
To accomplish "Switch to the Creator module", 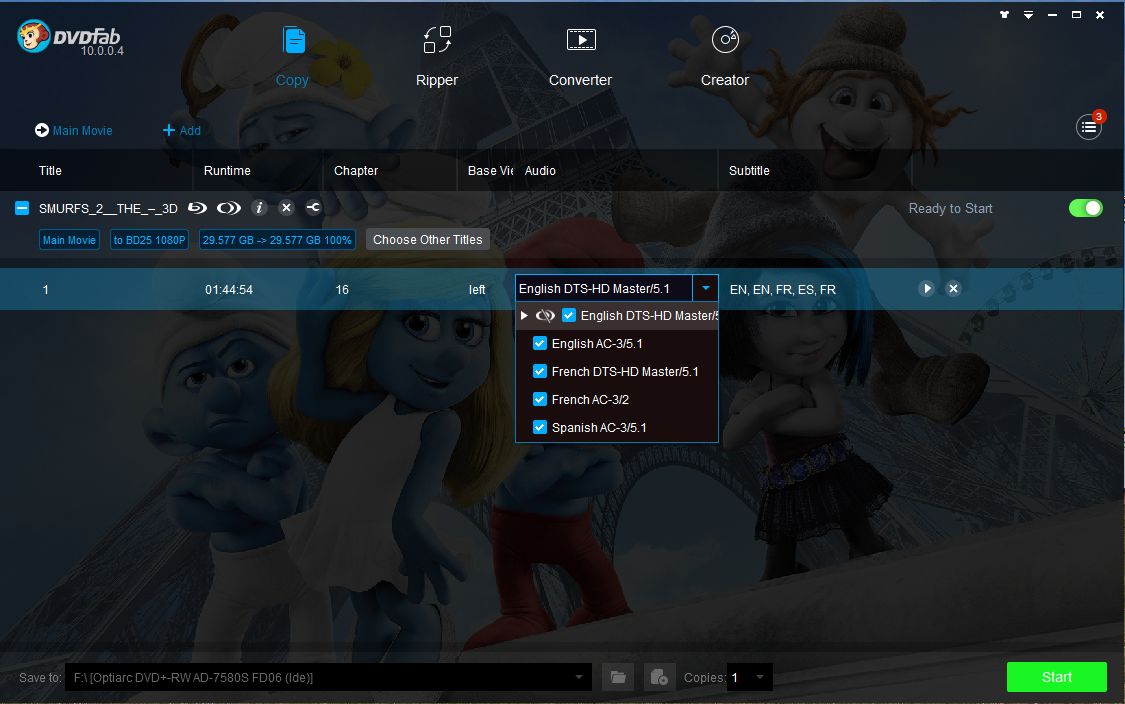I will pyautogui.click(x=725, y=57).
